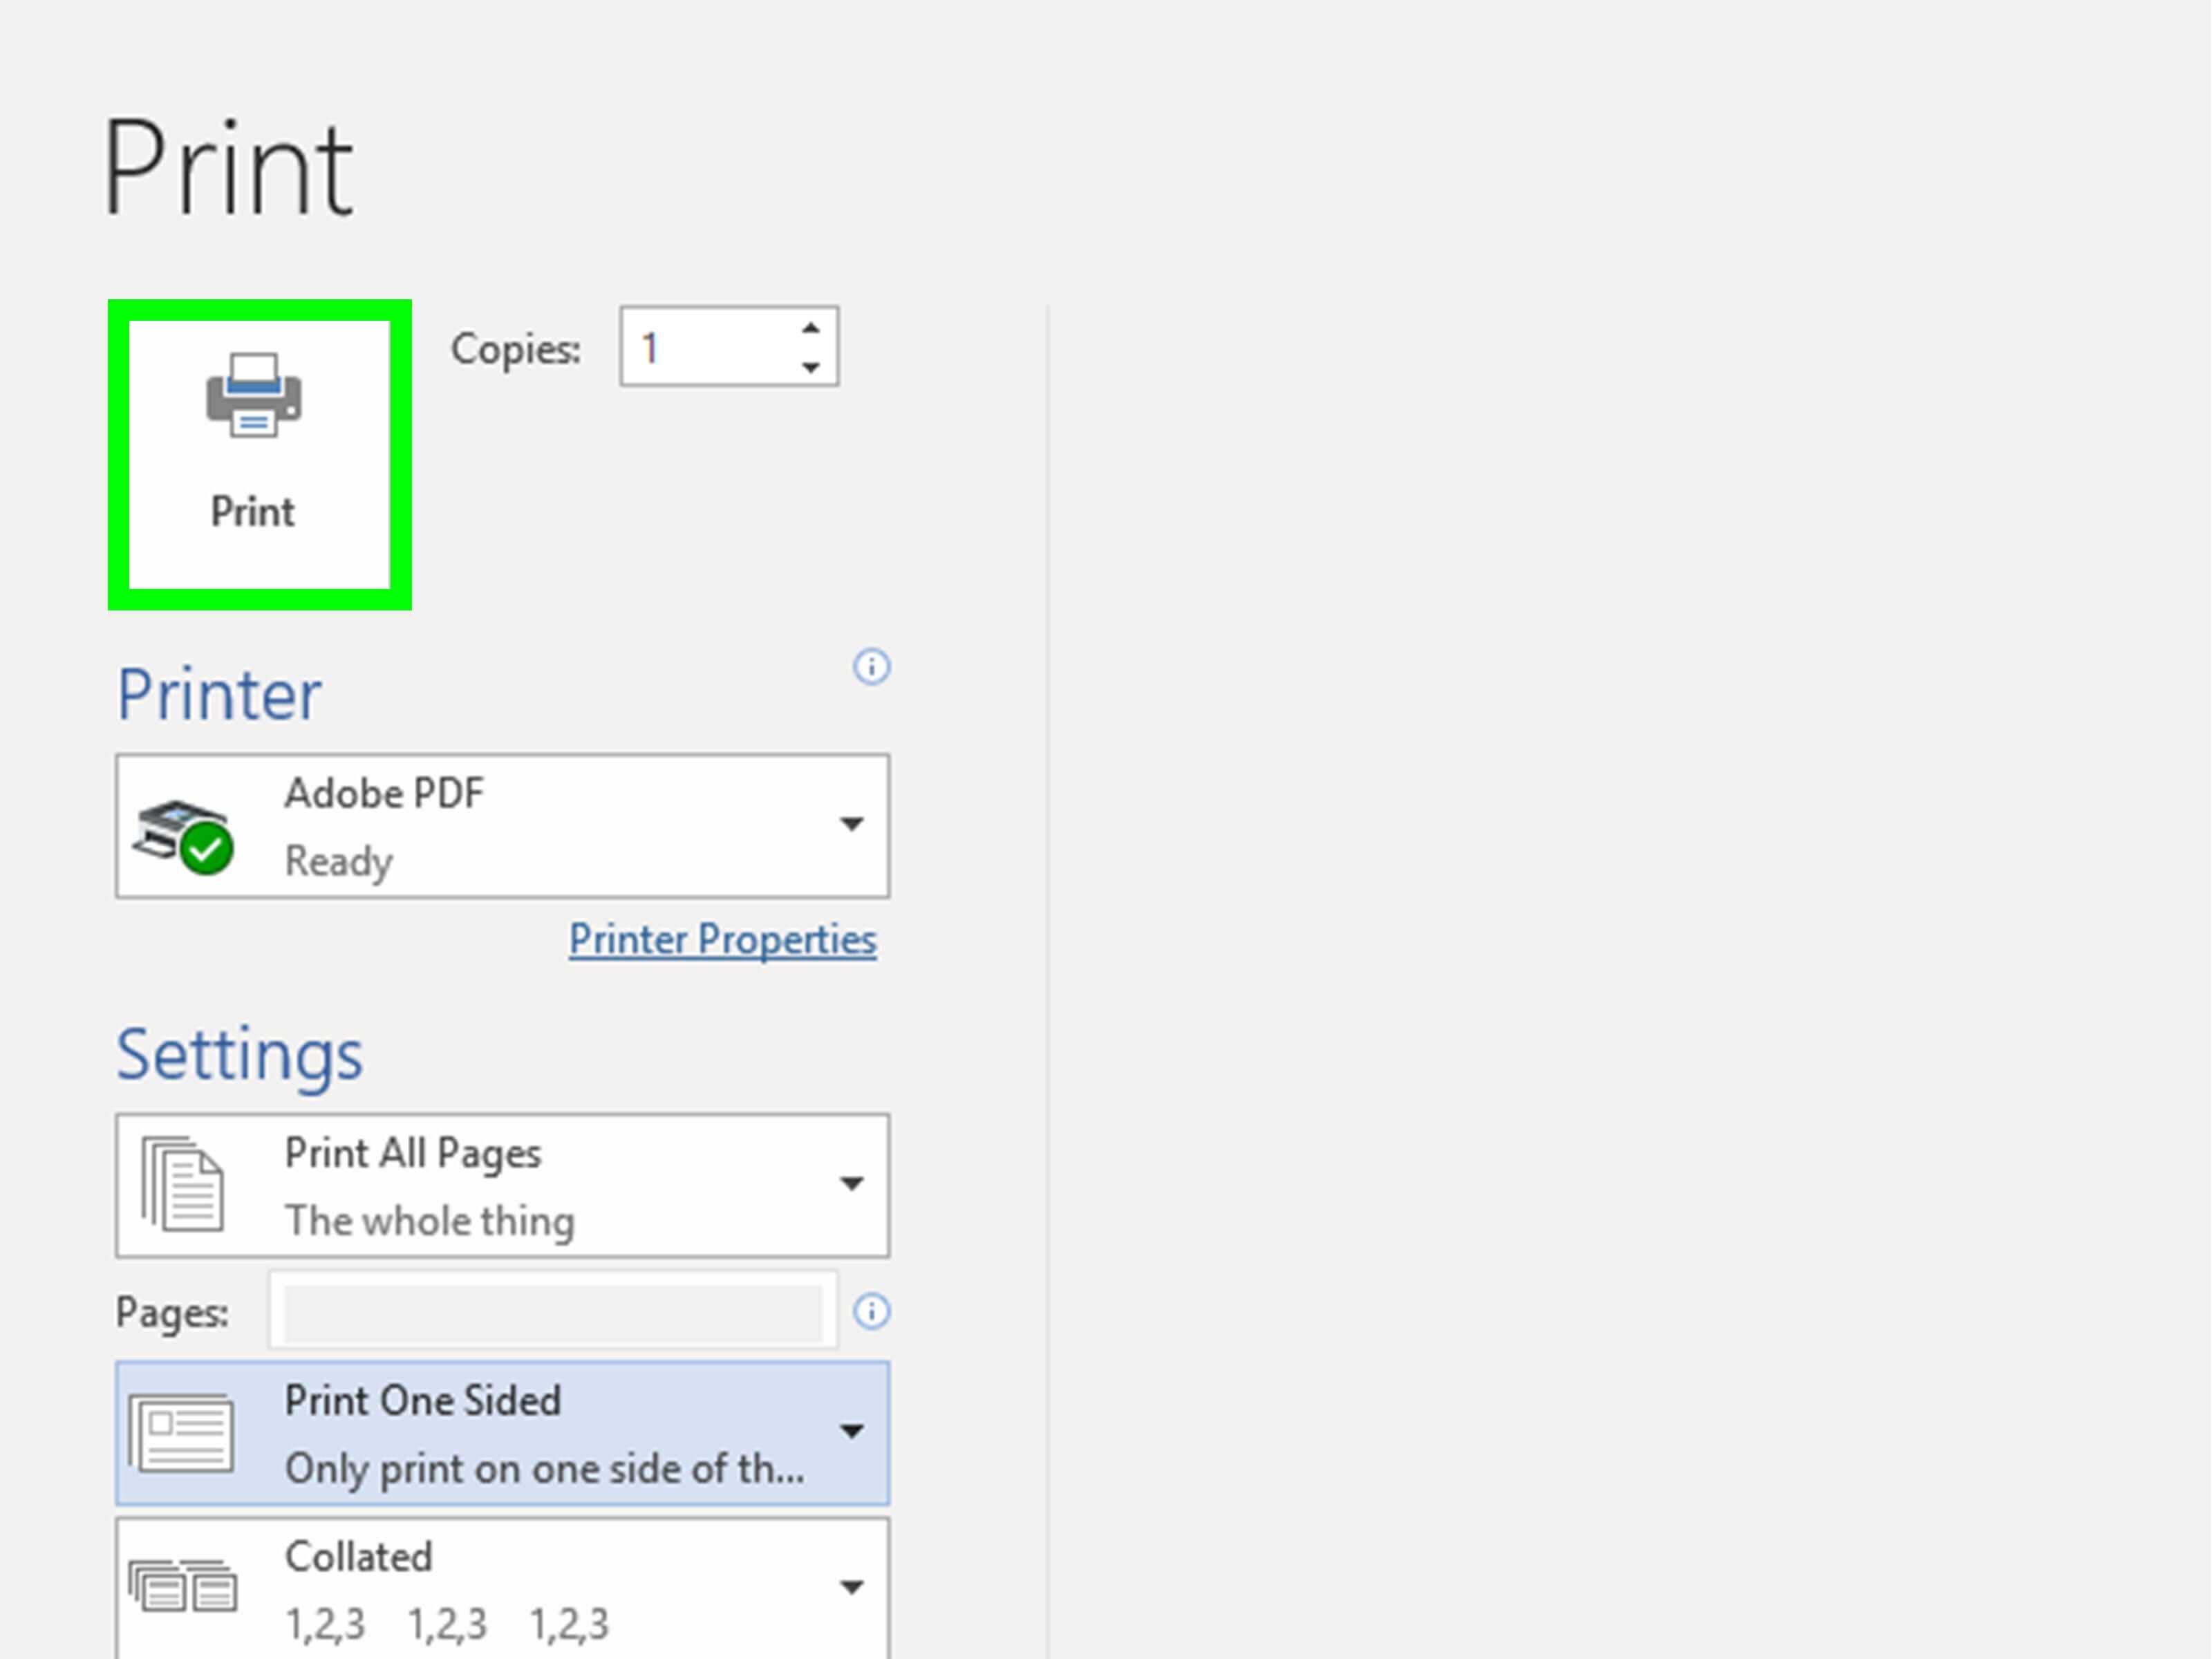Image resolution: width=2212 pixels, height=1659 pixels.
Task: Click the printer info icon
Action: pyautogui.click(x=871, y=668)
